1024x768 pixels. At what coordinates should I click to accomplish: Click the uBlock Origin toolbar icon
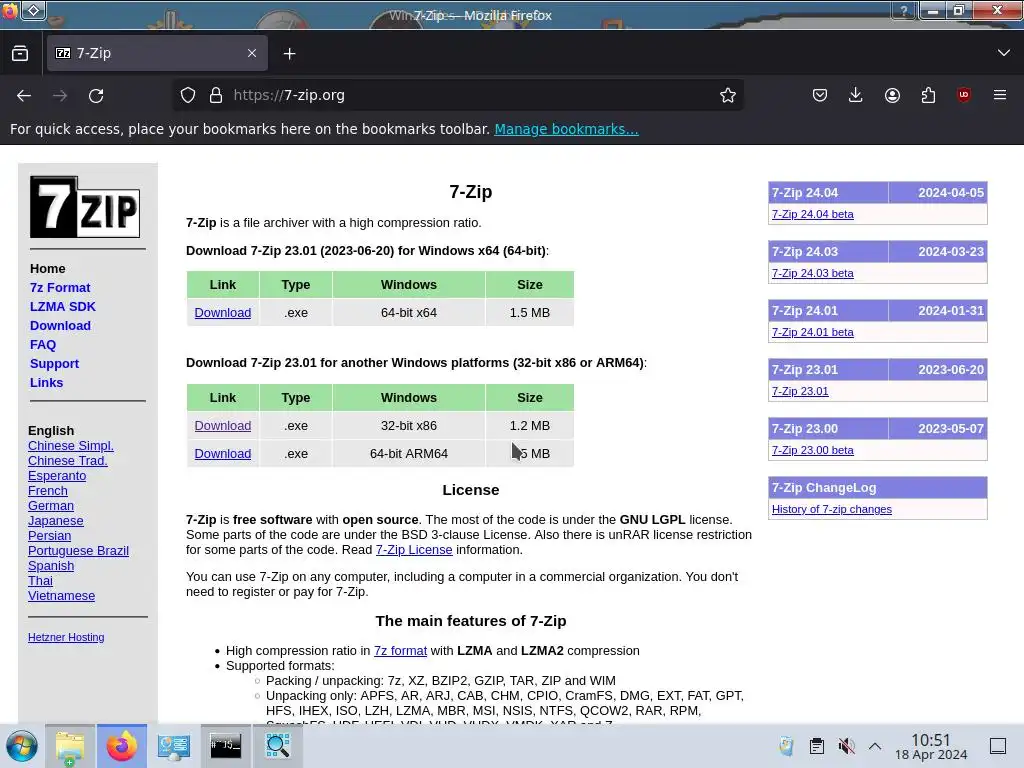pos(964,95)
